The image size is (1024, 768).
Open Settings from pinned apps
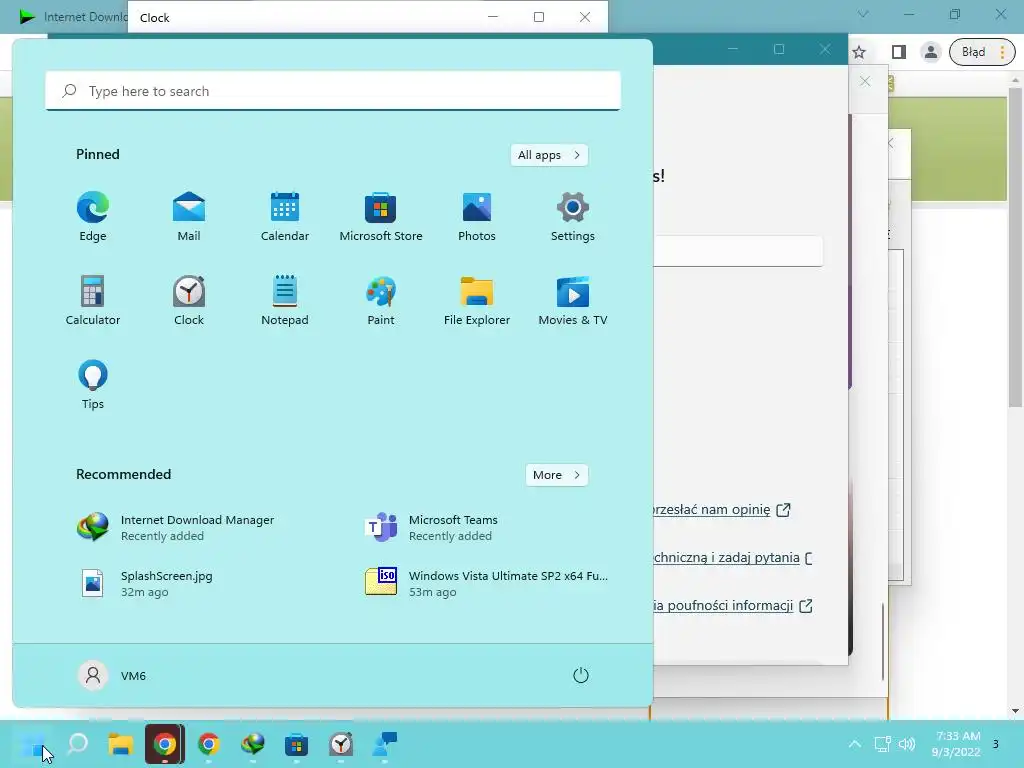tap(573, 217)
